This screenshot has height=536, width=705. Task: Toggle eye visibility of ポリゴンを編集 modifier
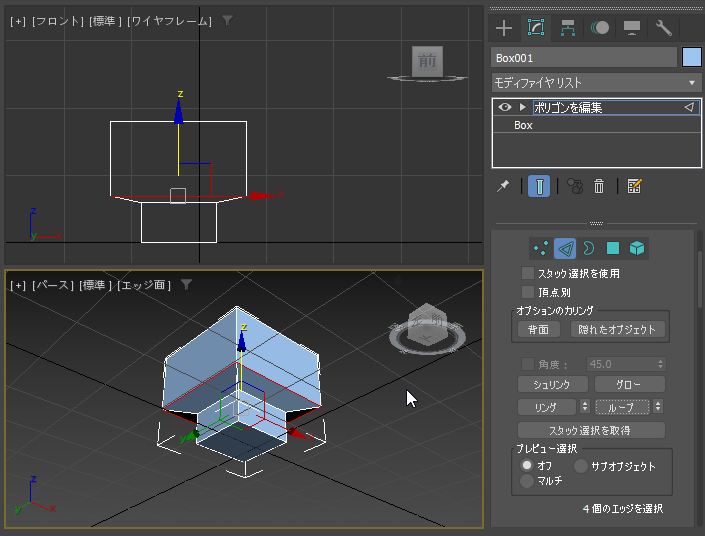pyautogui.click(x=505, y=107)
